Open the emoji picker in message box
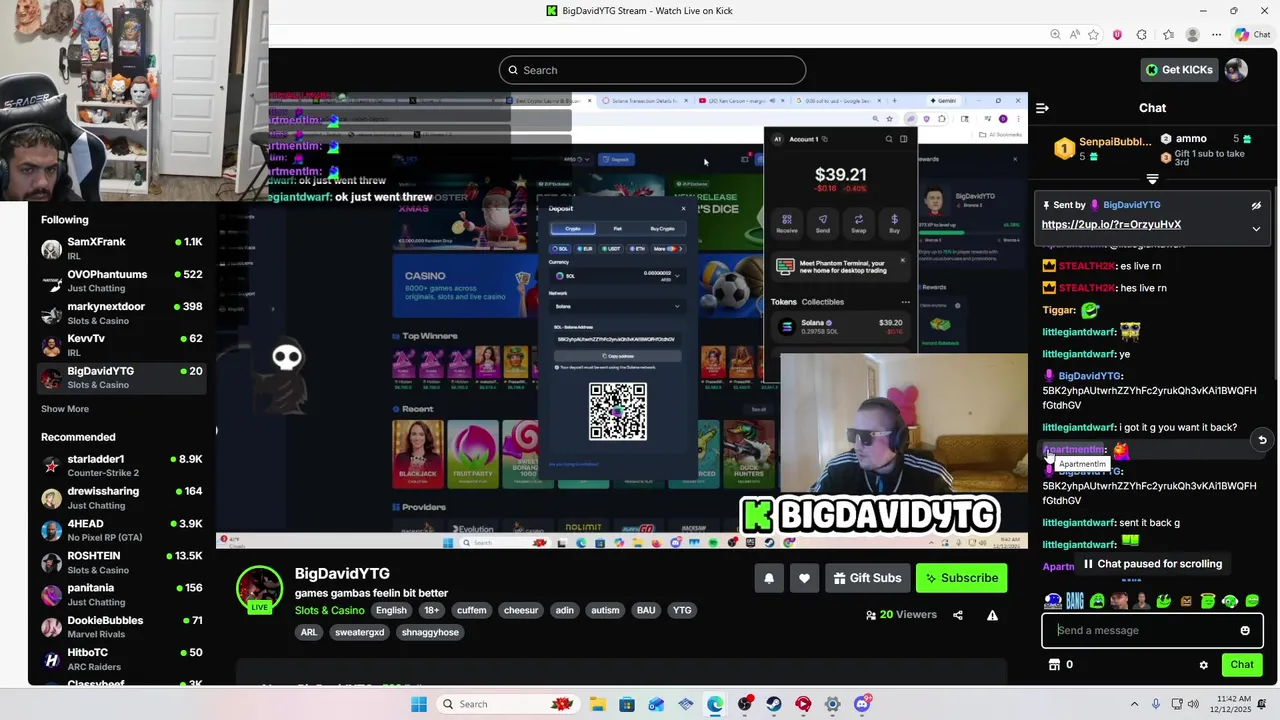1280x720 pixels. 1245,631
